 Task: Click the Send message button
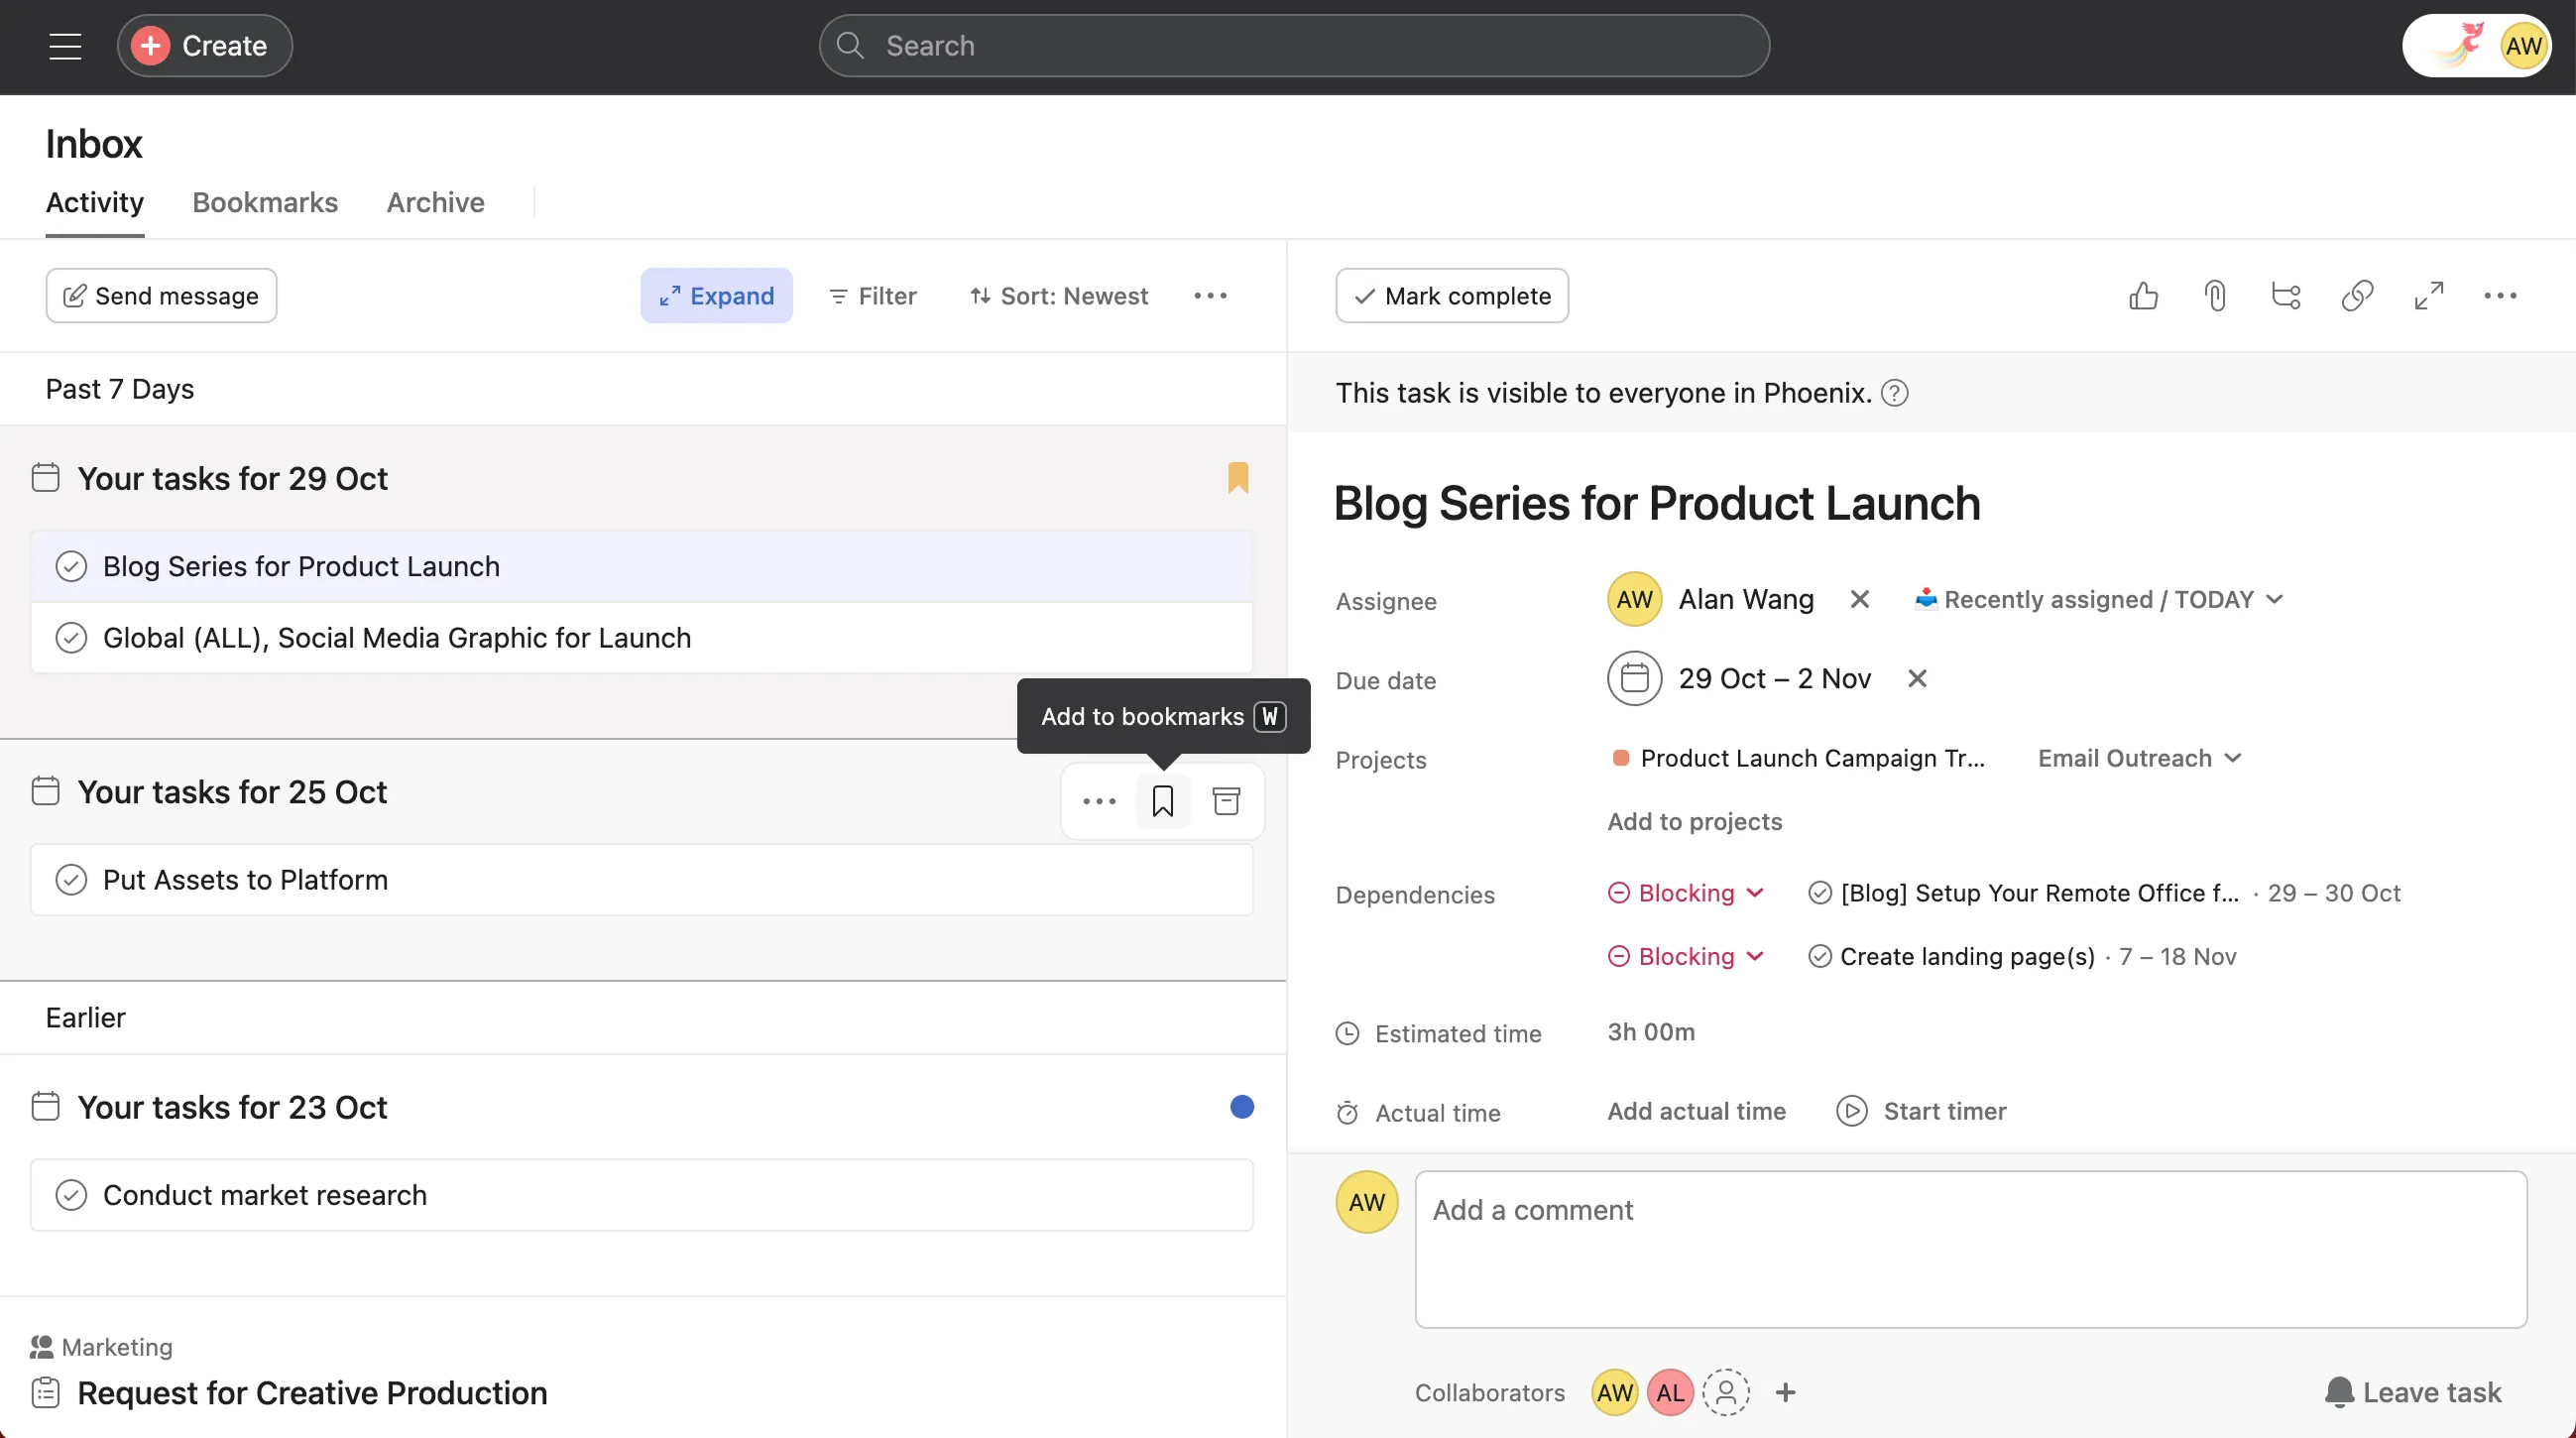pos(161,296)
